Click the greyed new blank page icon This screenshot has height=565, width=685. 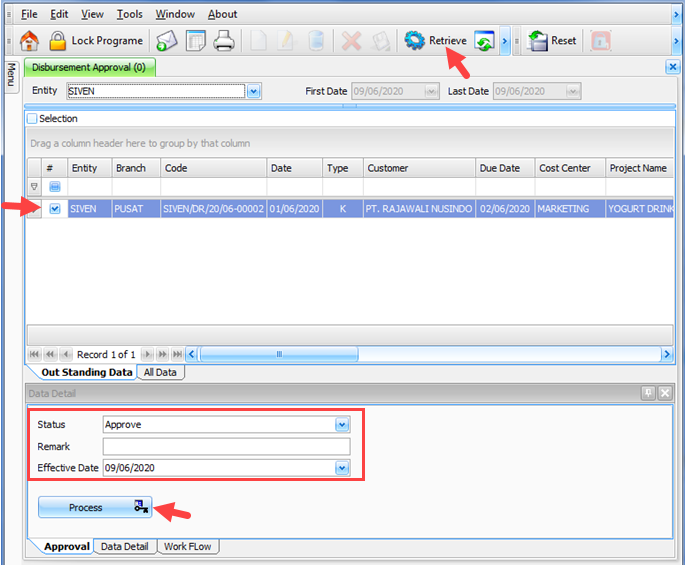pyautogui.click(x=259, y=41)
